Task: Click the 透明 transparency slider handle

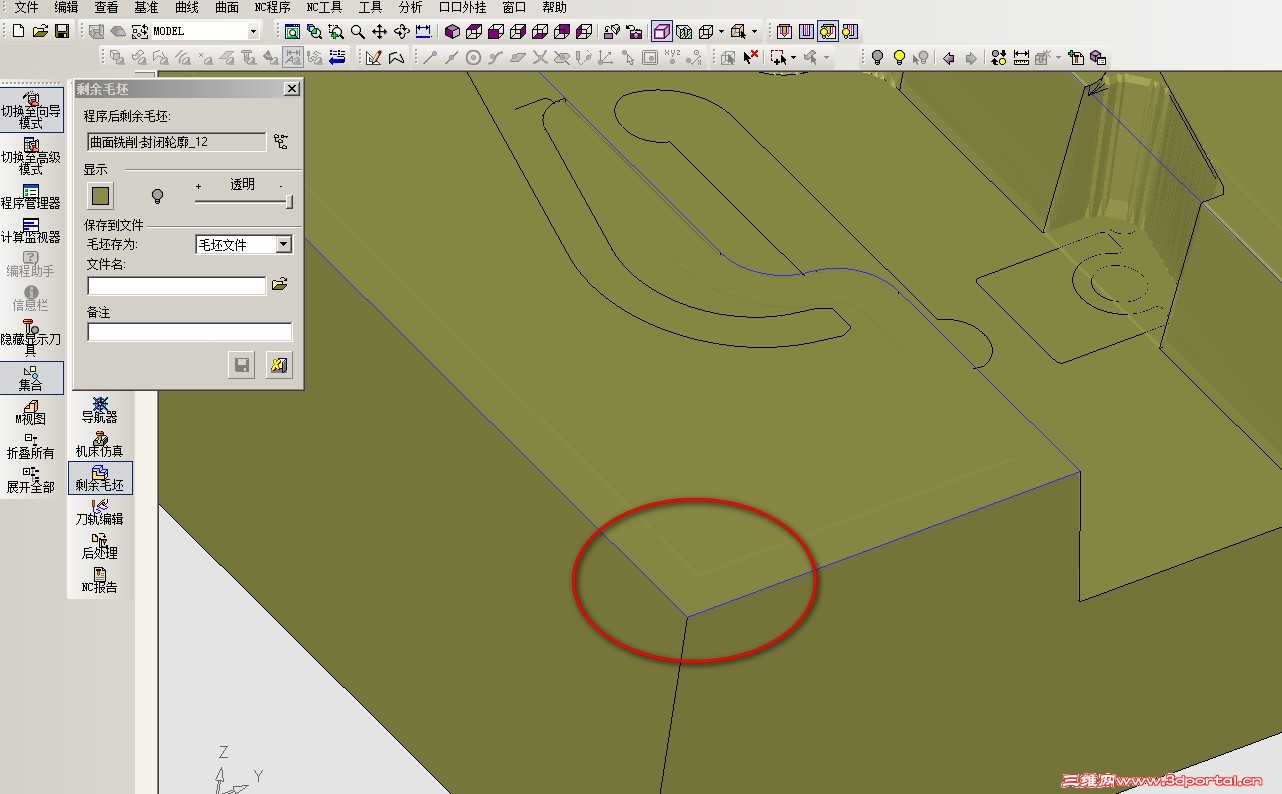Action: [289, 201]
